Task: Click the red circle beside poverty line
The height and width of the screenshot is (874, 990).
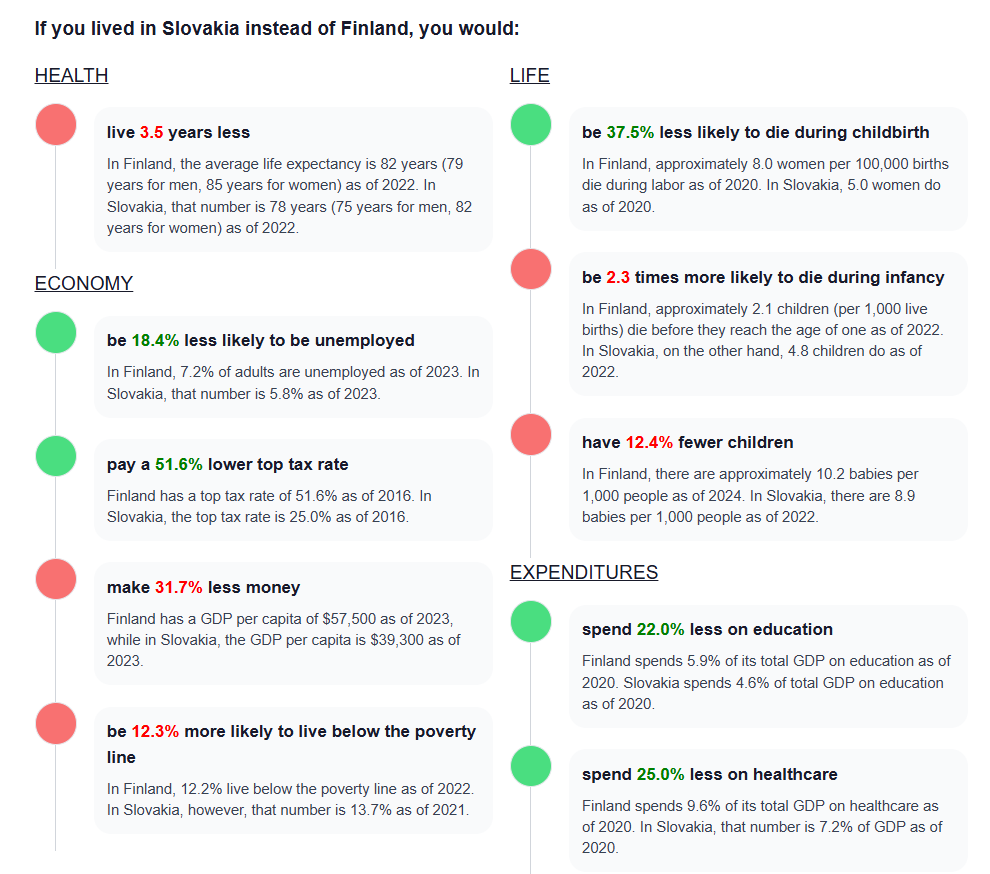Action: click(x=56, y=723)
